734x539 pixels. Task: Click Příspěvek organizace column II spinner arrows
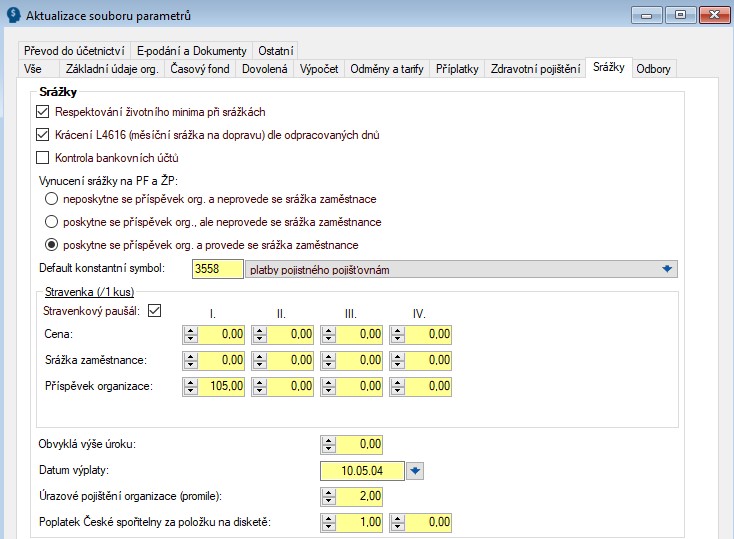tap(259, 386)
